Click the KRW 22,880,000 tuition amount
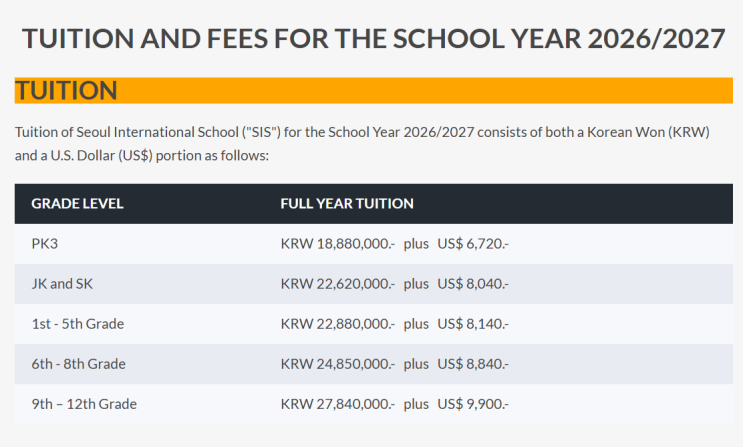 [338, 323]
